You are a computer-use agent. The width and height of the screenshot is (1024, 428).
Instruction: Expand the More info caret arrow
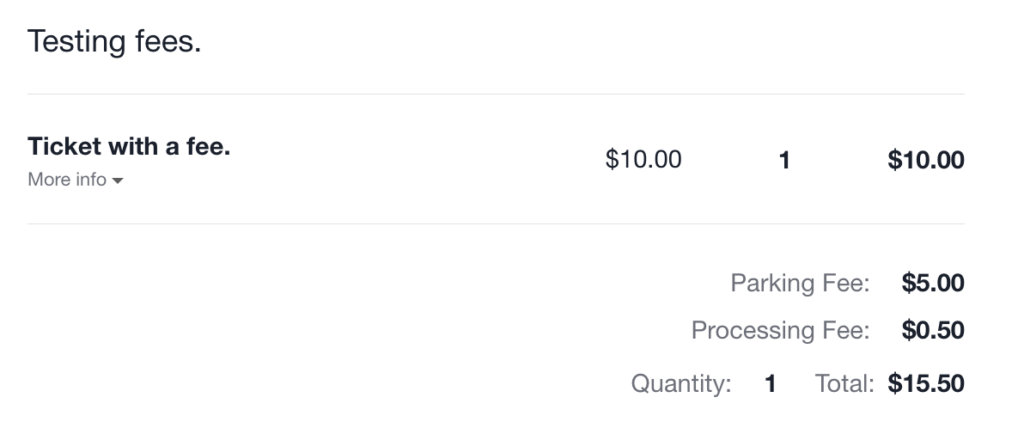click(118, 181)
